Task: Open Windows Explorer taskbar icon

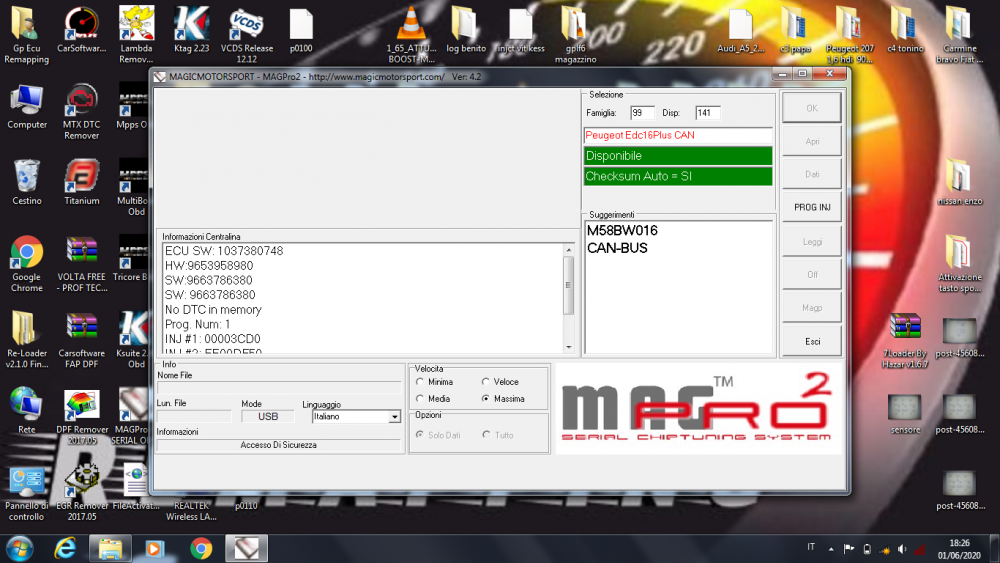Action: tap(110, 548)
